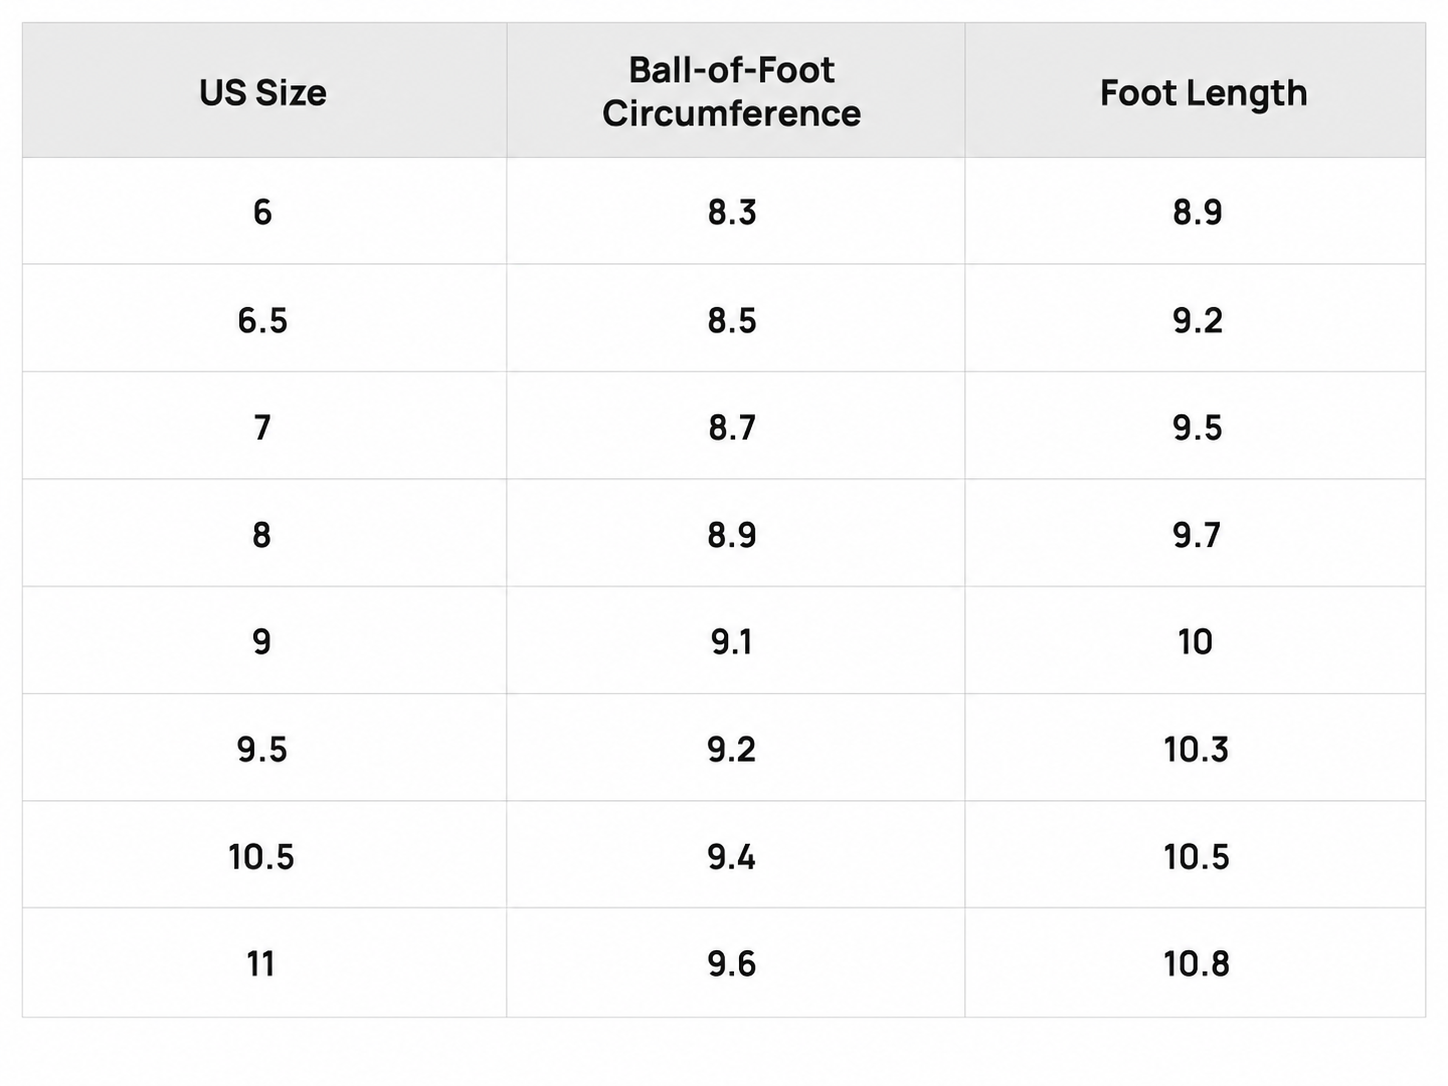Click the US size 9.5 cell

coord(262,749)
